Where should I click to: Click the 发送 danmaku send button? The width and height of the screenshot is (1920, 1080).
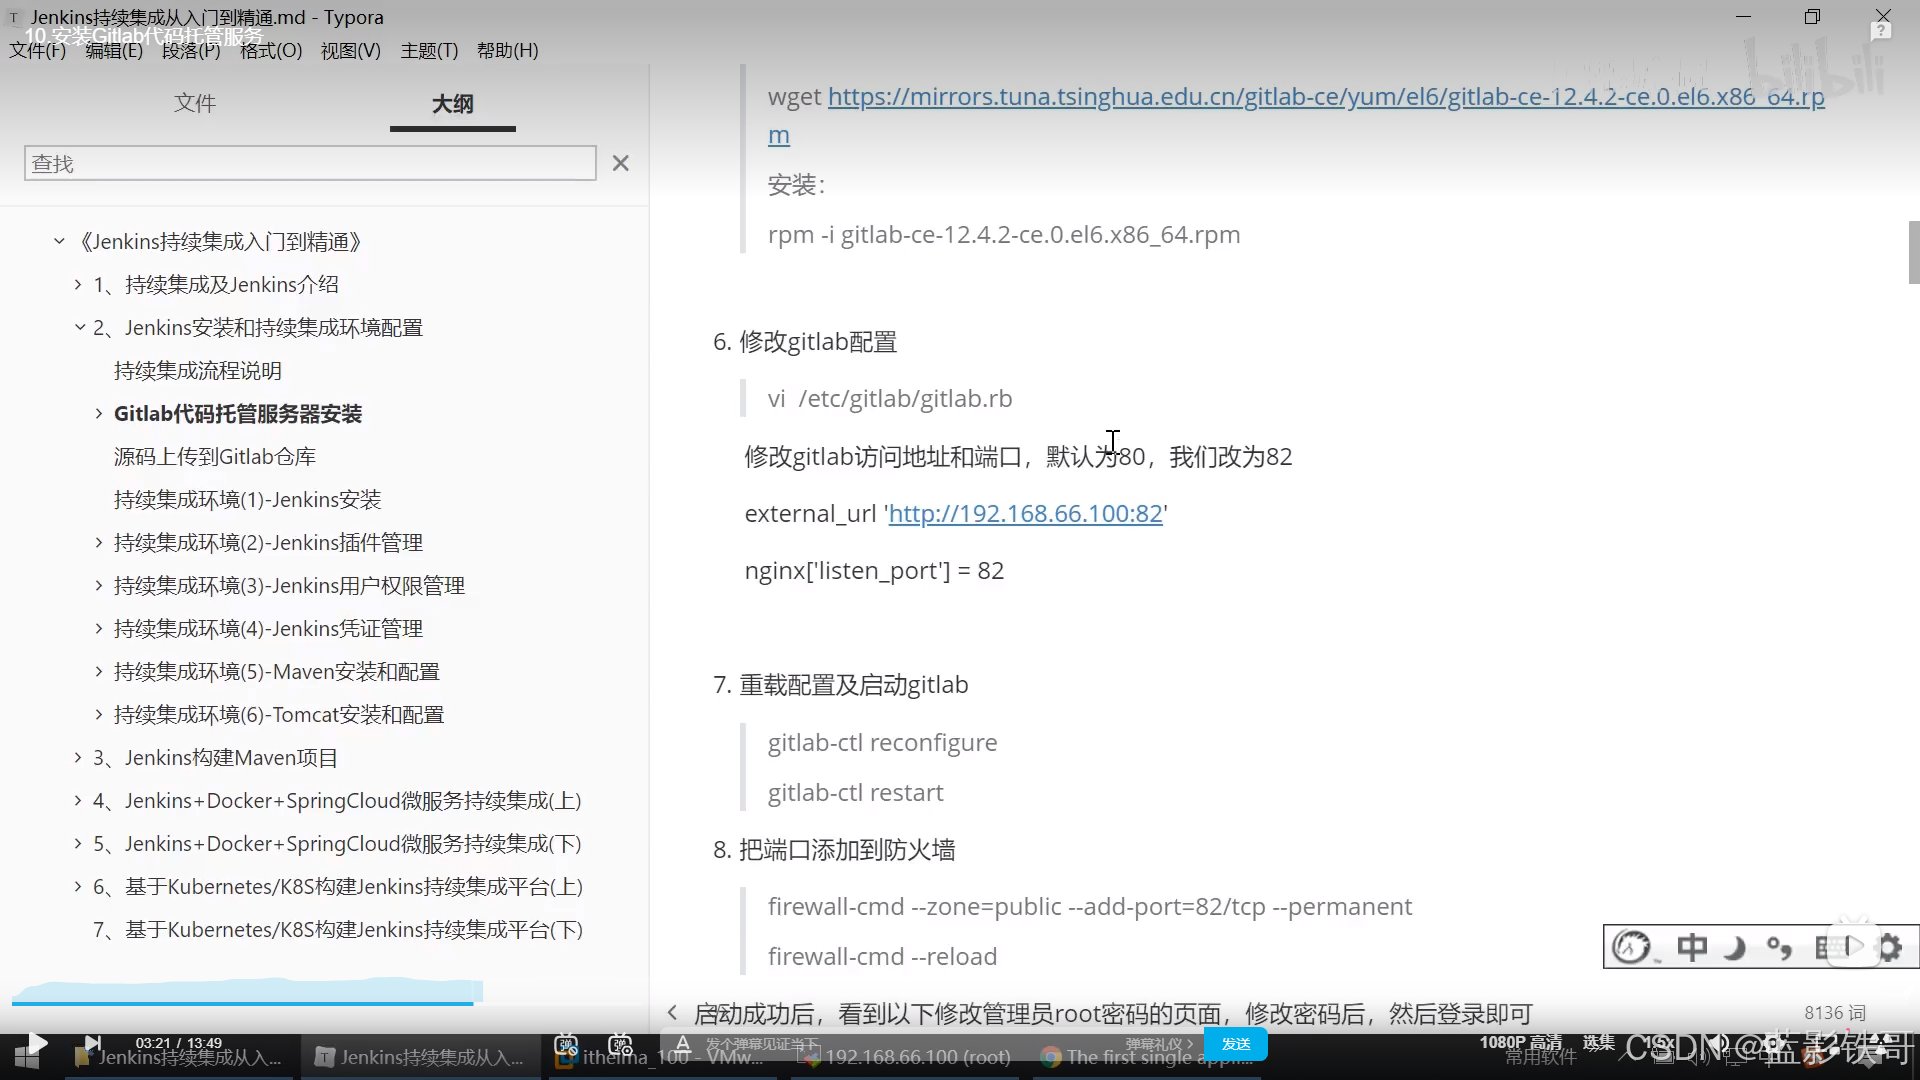(x=1236, y=1044)
